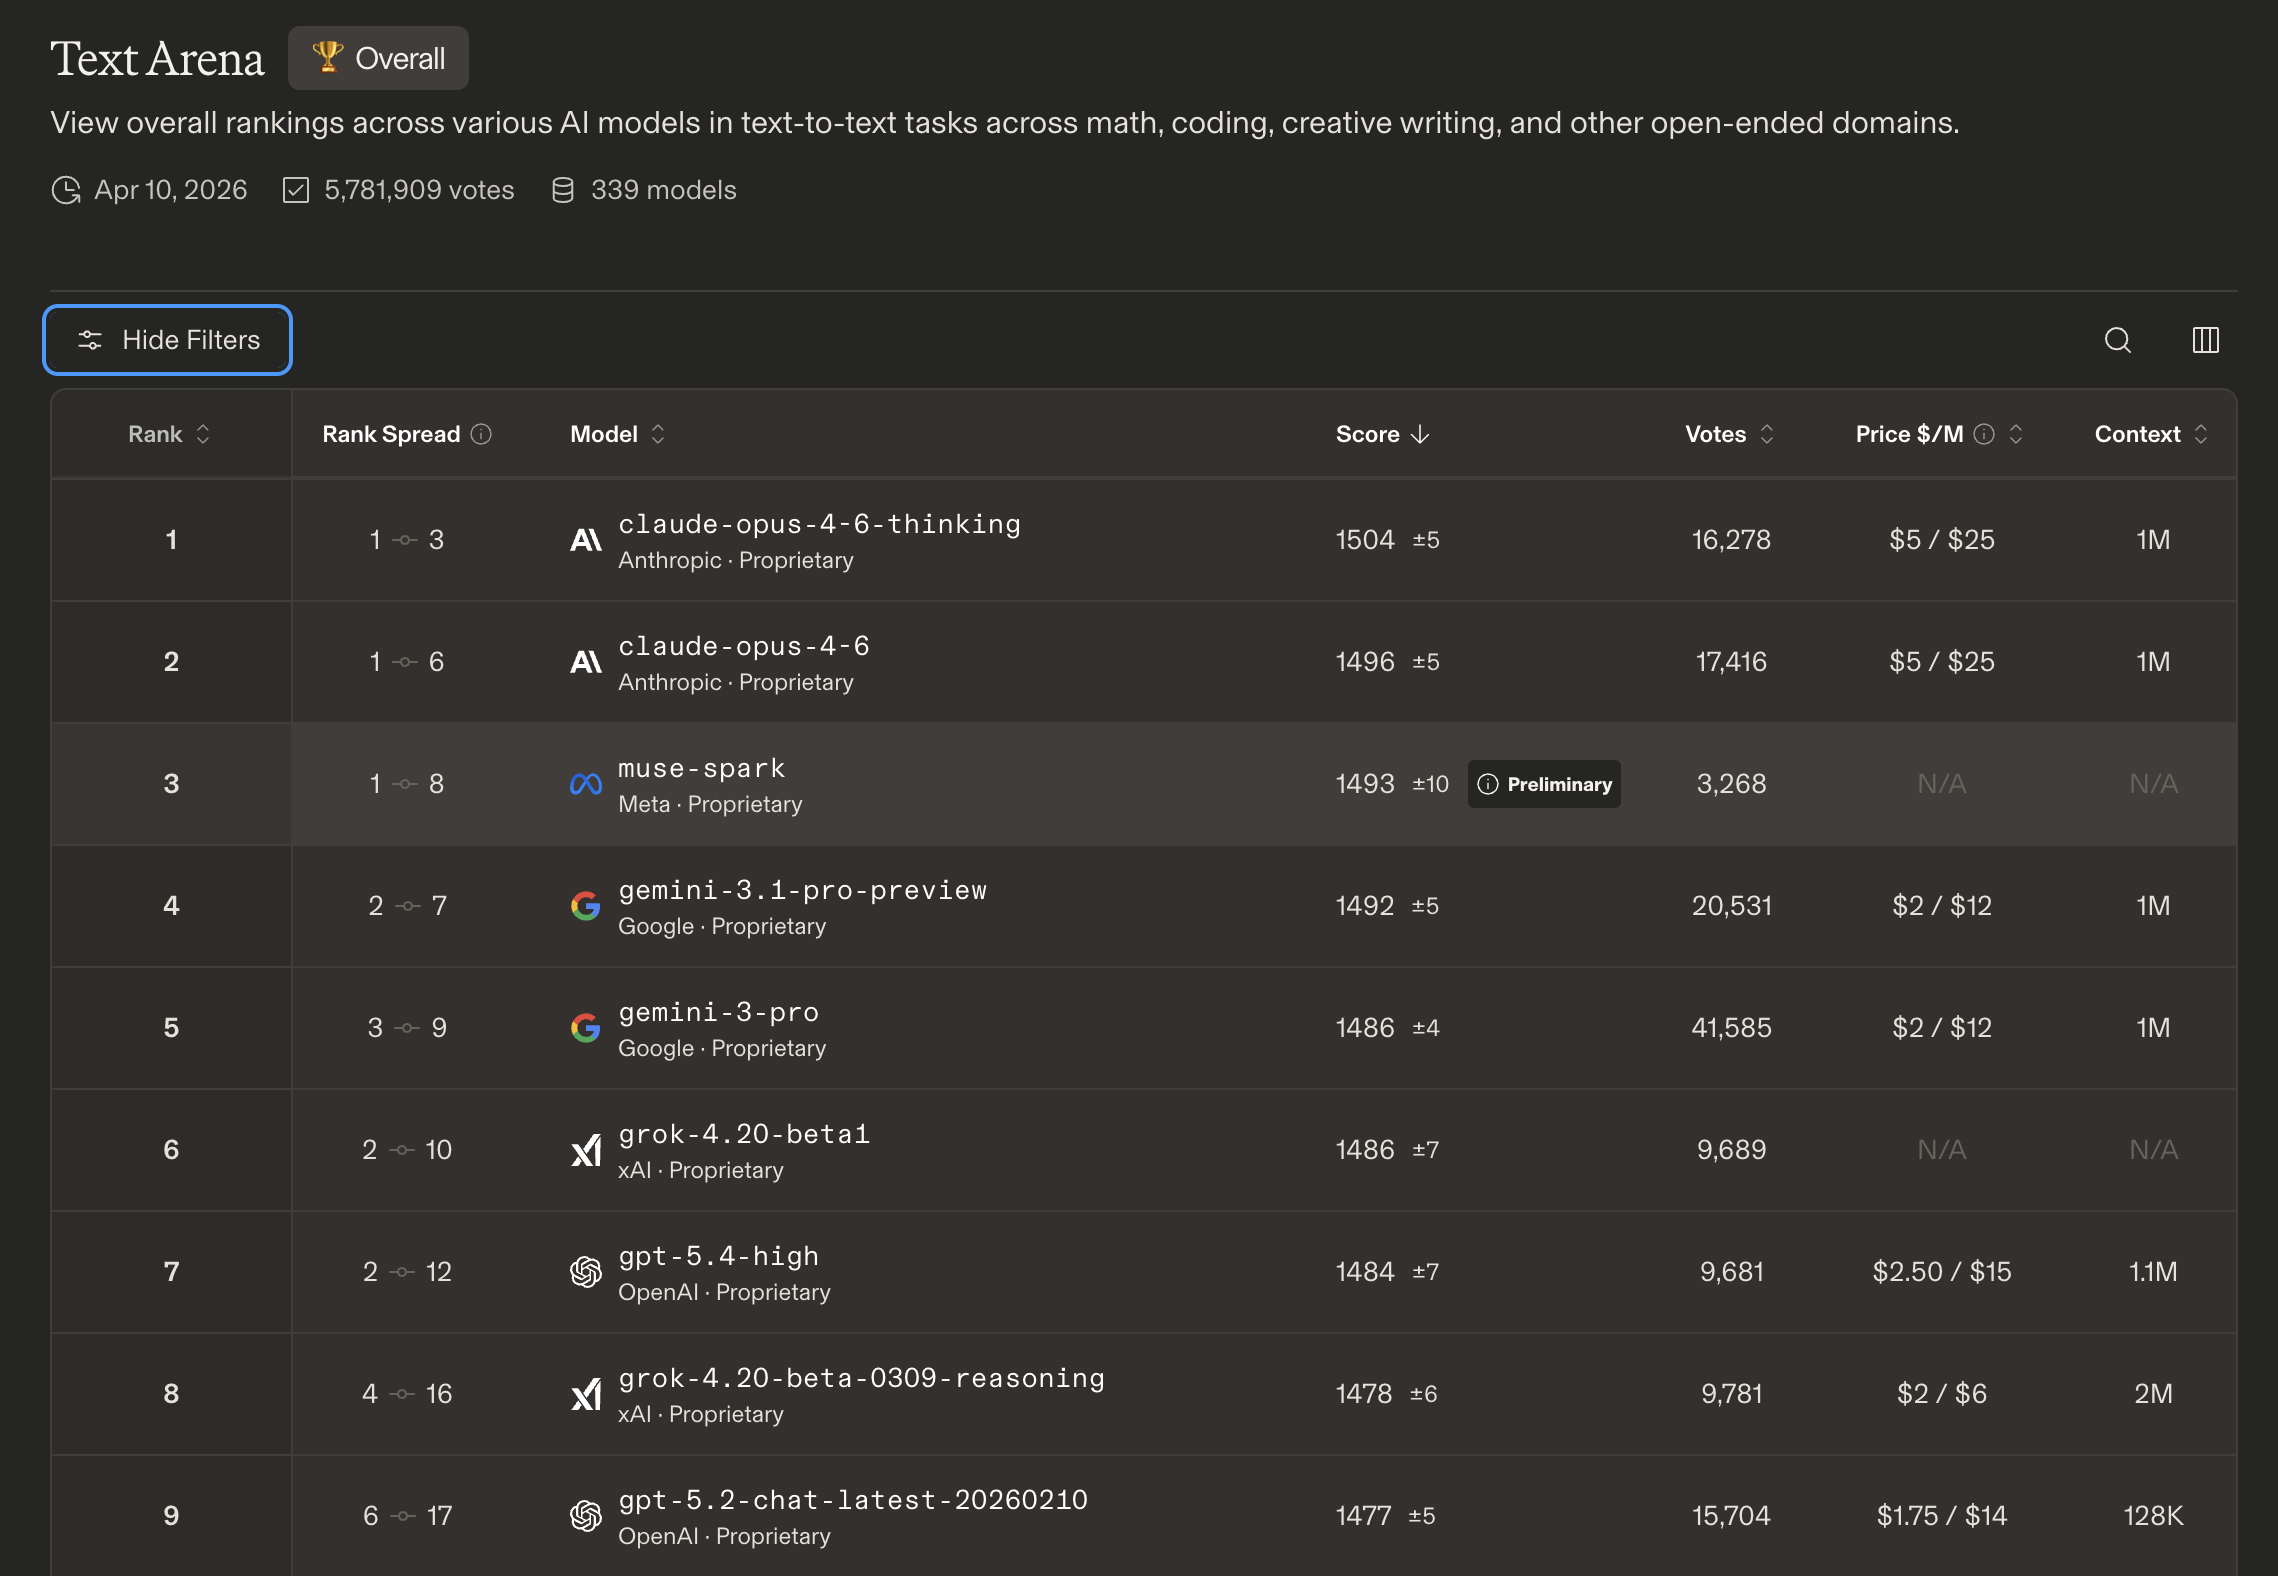Screen dimensions: 2278x1576
Task: Open the column view toggle icon
Action: coord(2205,340)
